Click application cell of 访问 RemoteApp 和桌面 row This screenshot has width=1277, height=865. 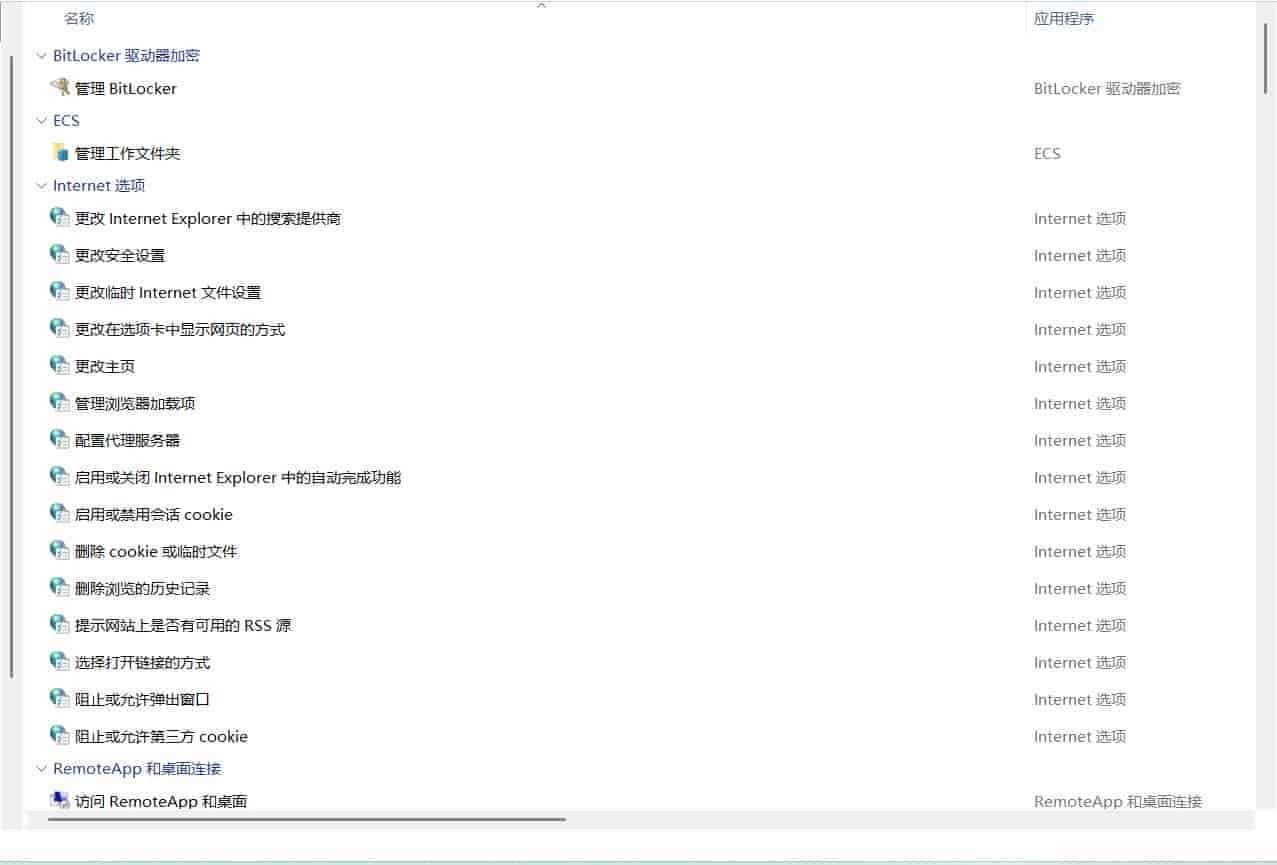click(x=1118, y=801)
